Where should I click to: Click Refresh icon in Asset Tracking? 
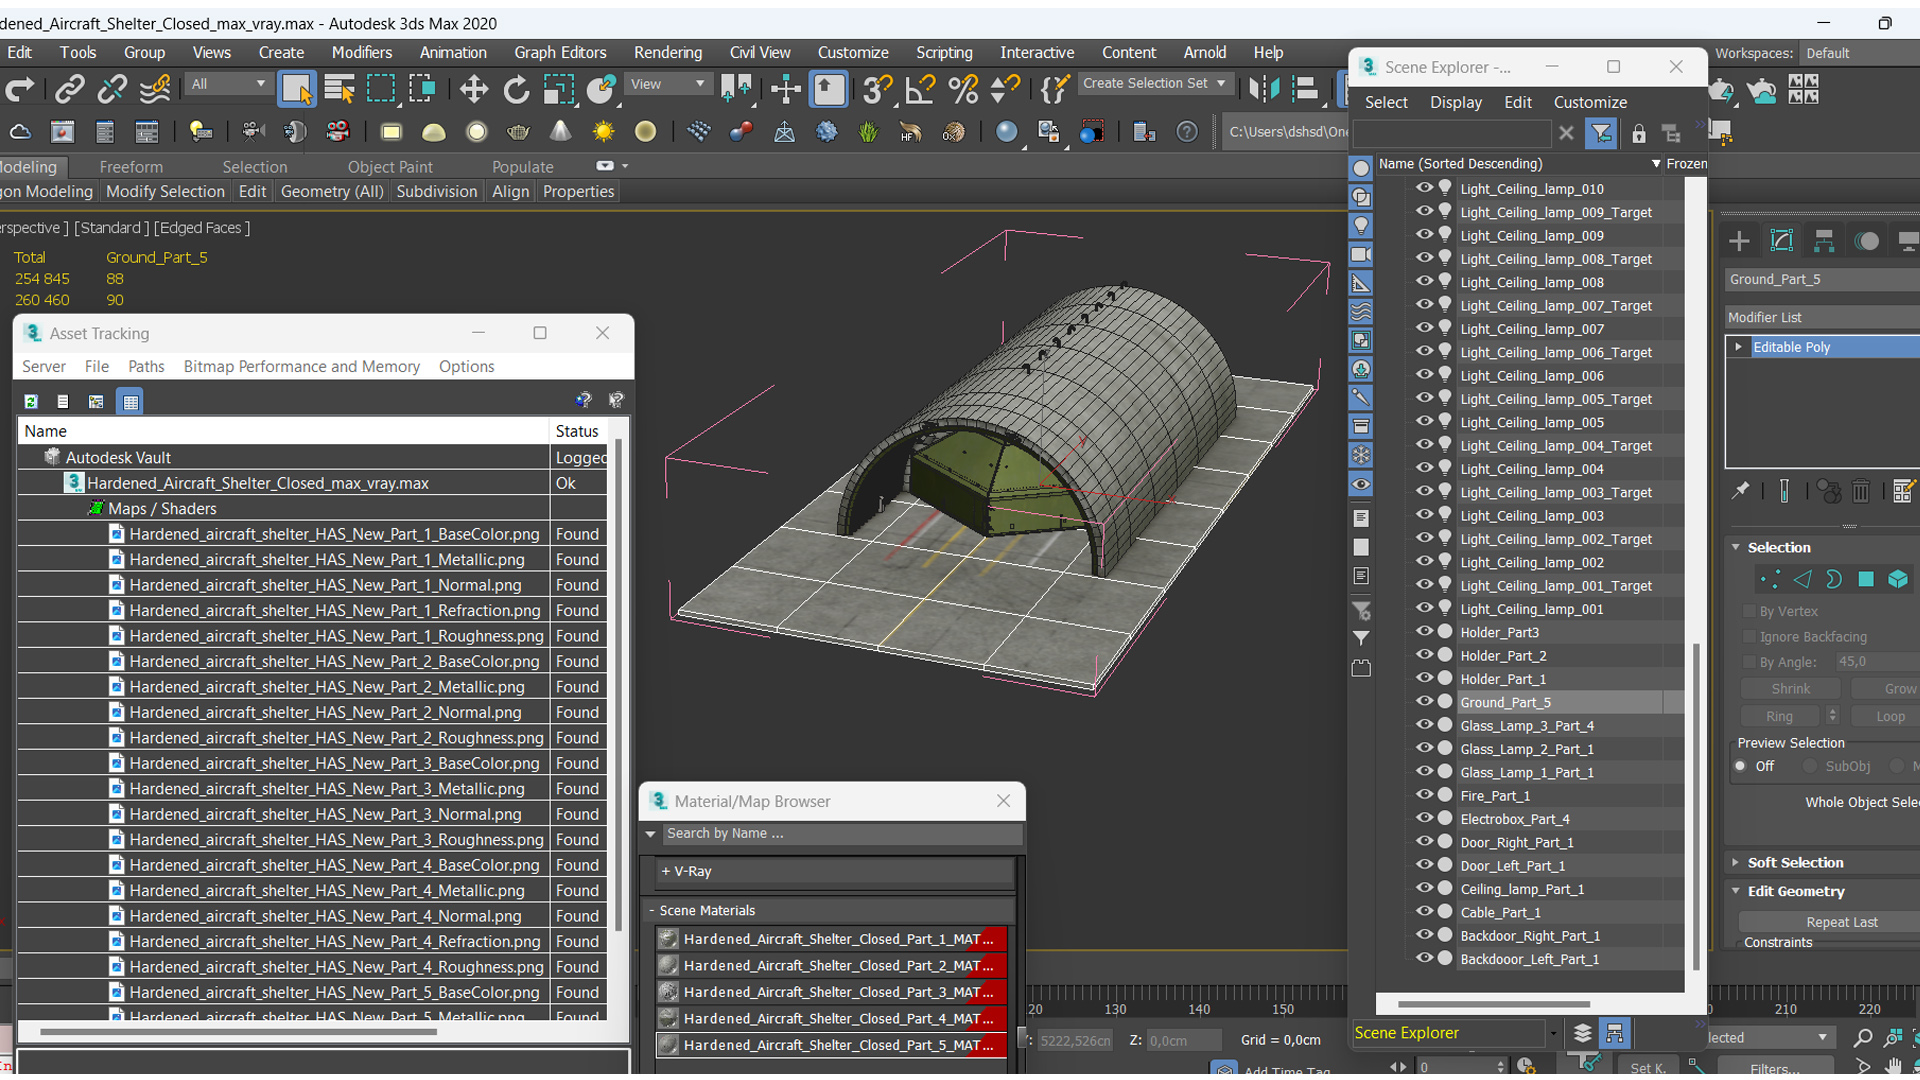[31, 401]
